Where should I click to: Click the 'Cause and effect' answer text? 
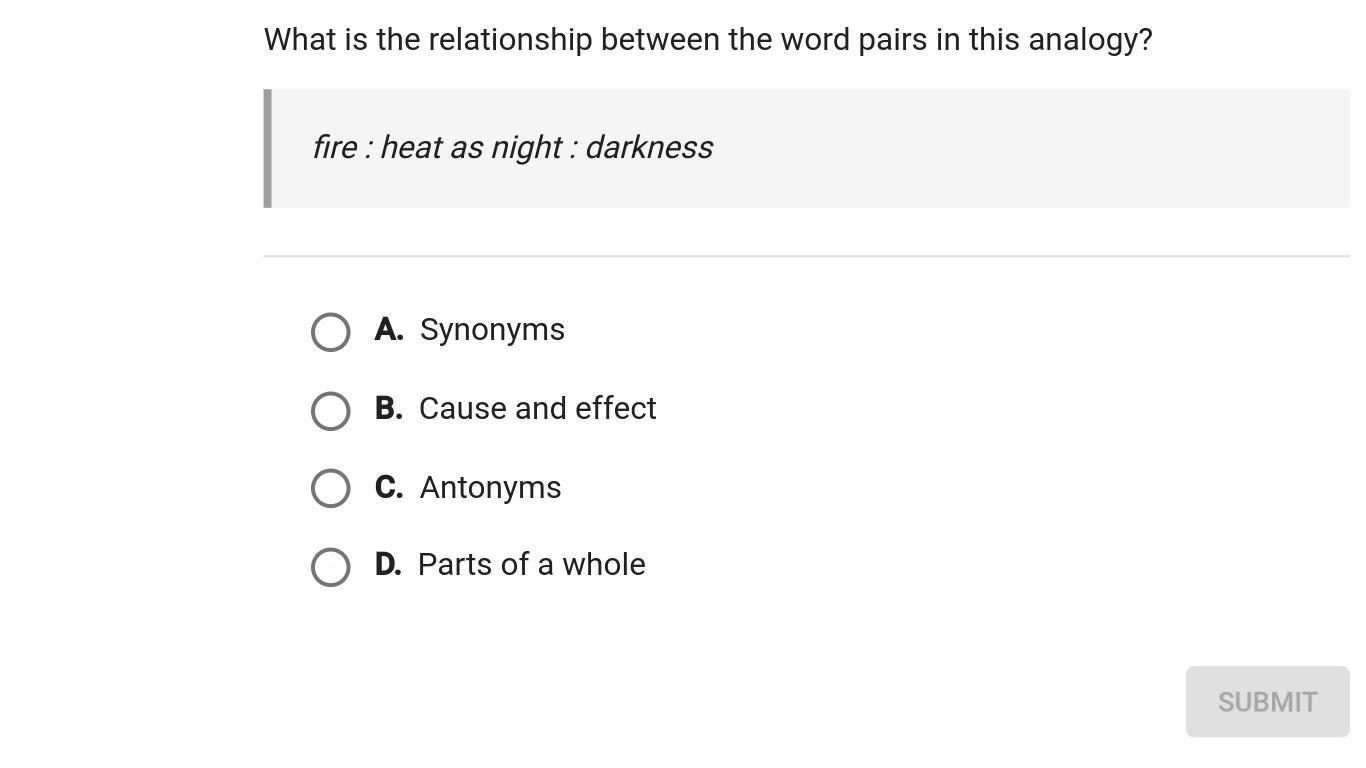pos(537,409)
